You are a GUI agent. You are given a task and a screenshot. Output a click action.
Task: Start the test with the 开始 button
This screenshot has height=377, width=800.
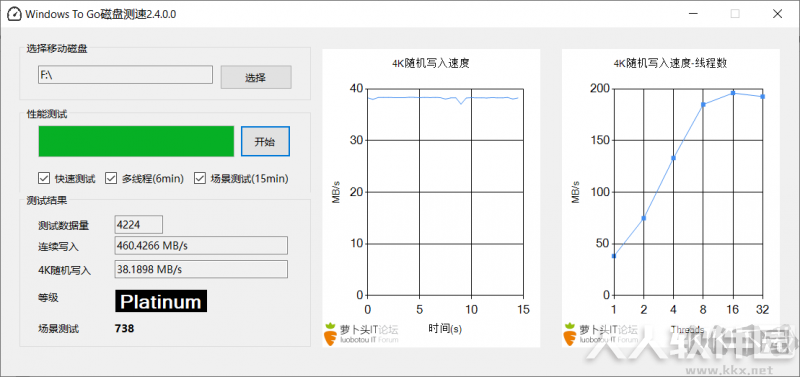coord(265,141)
